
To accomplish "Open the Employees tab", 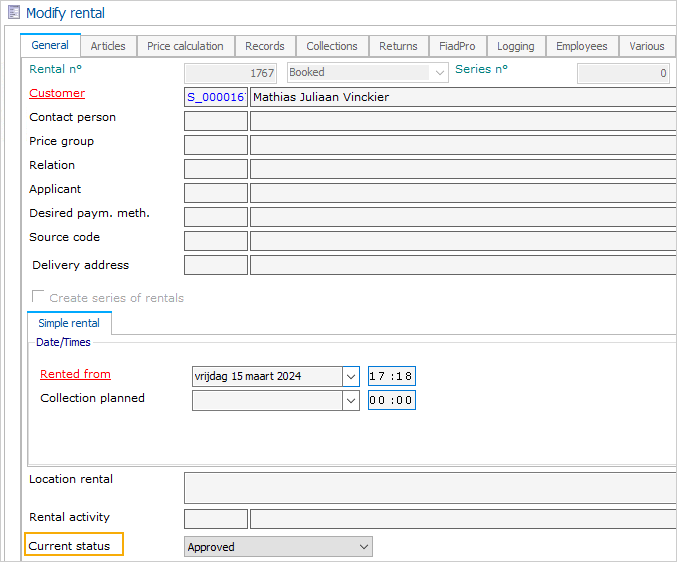I will click(581, 46).
